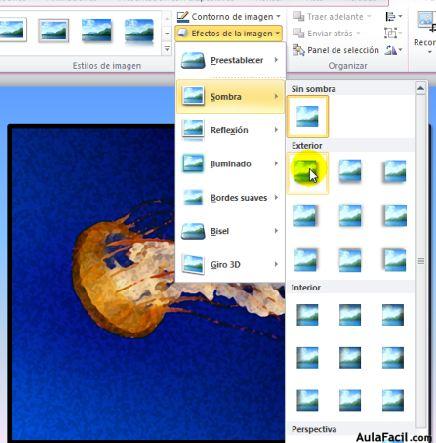Image resolution: width=436 pixels, height=443 pixels.
Task: Apply the last Interior shadow in the second row
Action: [x=393, y=358]
